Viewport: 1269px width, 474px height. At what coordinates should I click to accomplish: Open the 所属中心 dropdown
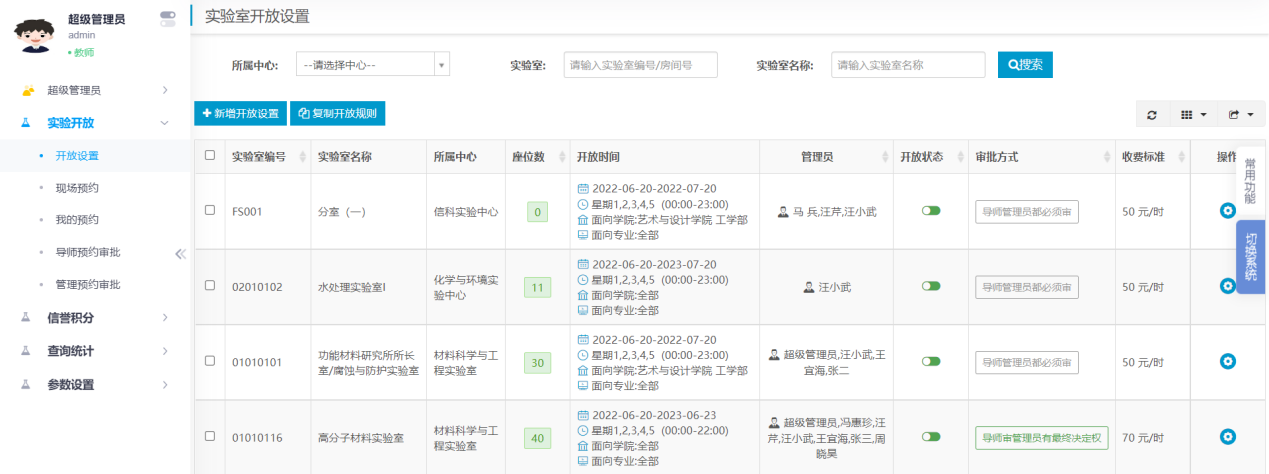tap(373, 65)
